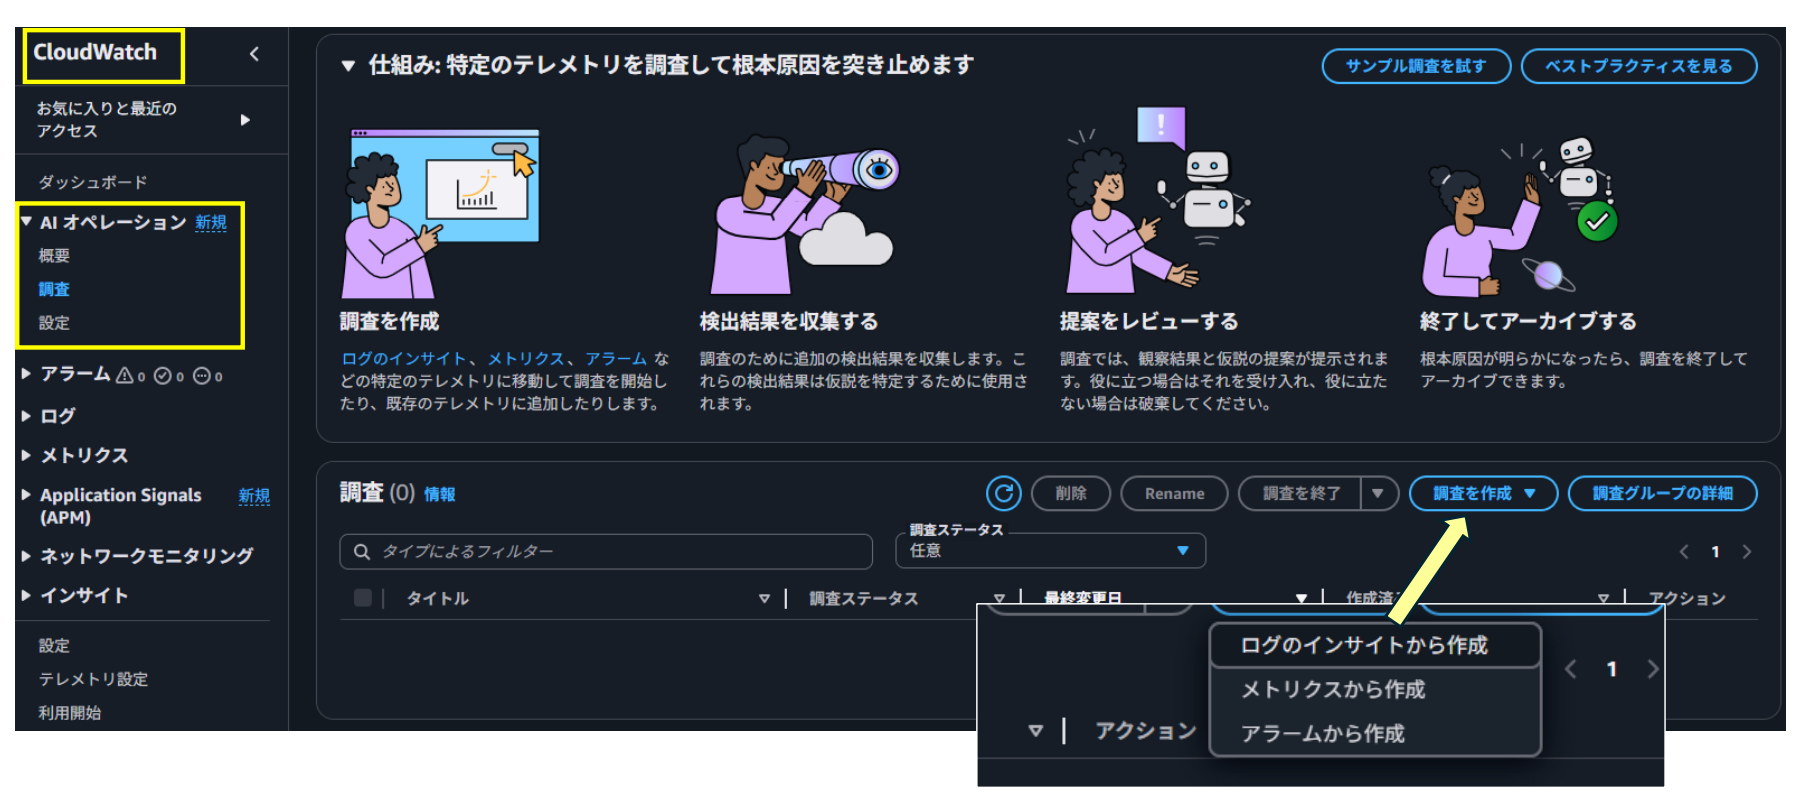Click the 調査ステータス column header

[x=864, y=599]
